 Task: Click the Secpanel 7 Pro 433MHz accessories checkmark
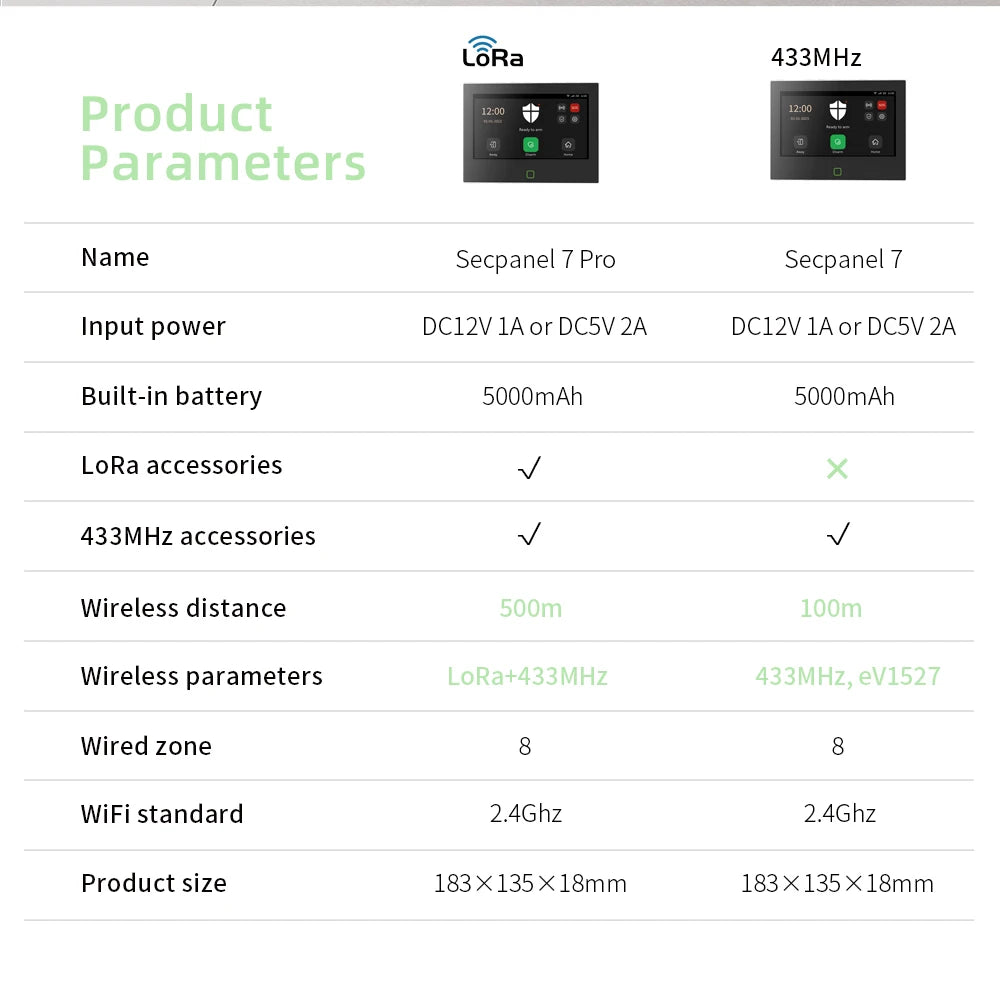pos(530,536)
